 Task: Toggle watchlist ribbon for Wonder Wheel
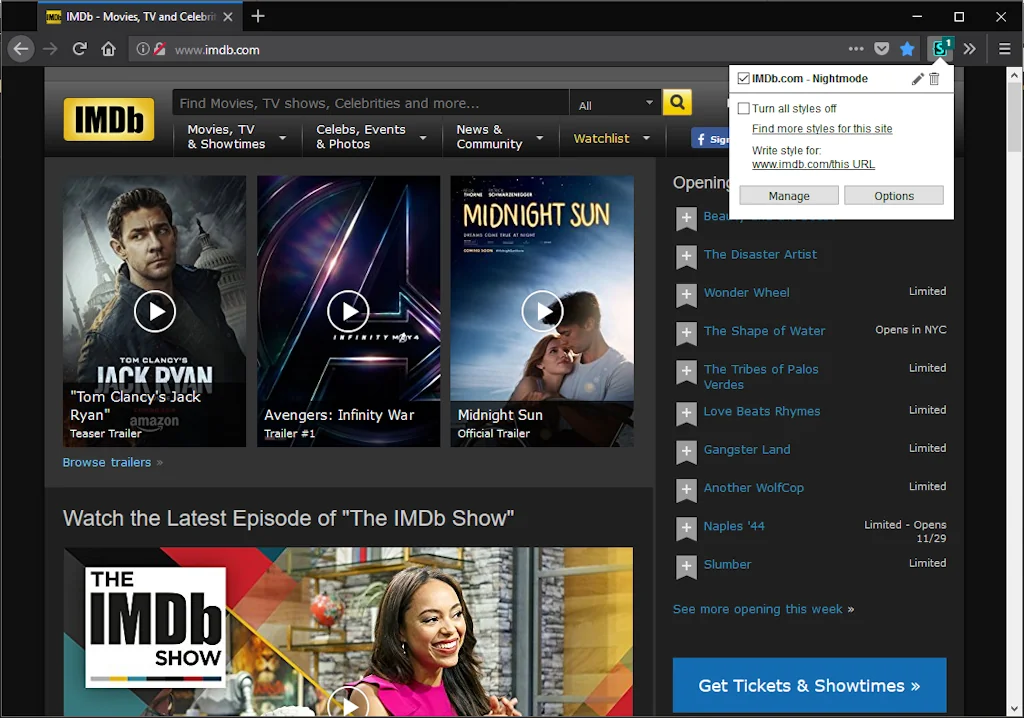[x=686, y=294]
